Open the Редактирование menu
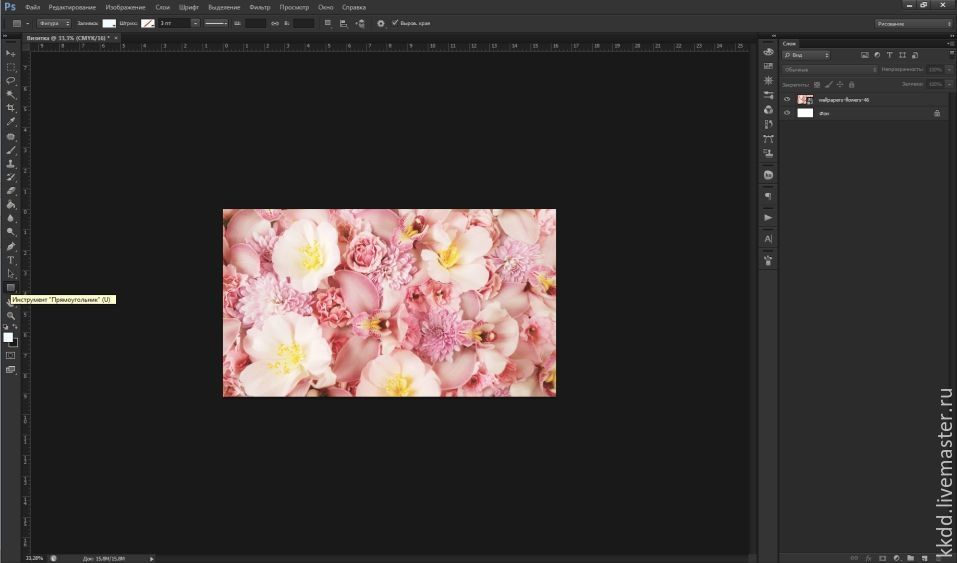This screenshot has height=563, width=957. coord(72,7)
